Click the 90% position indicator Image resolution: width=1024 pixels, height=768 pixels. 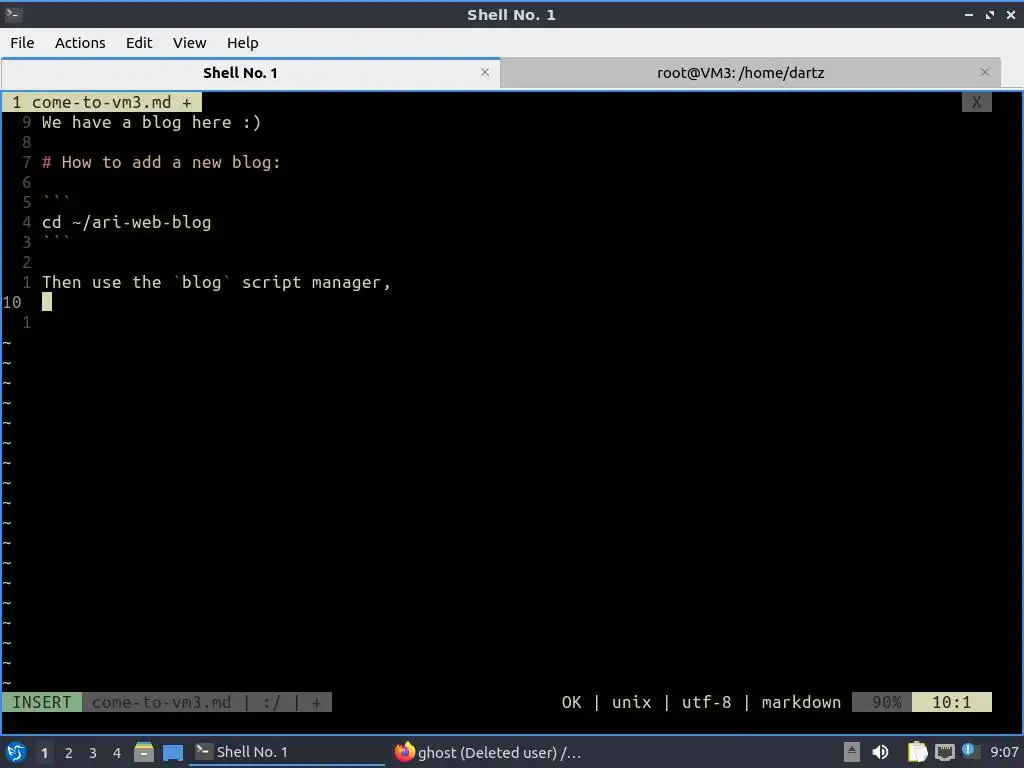point(882,702)
